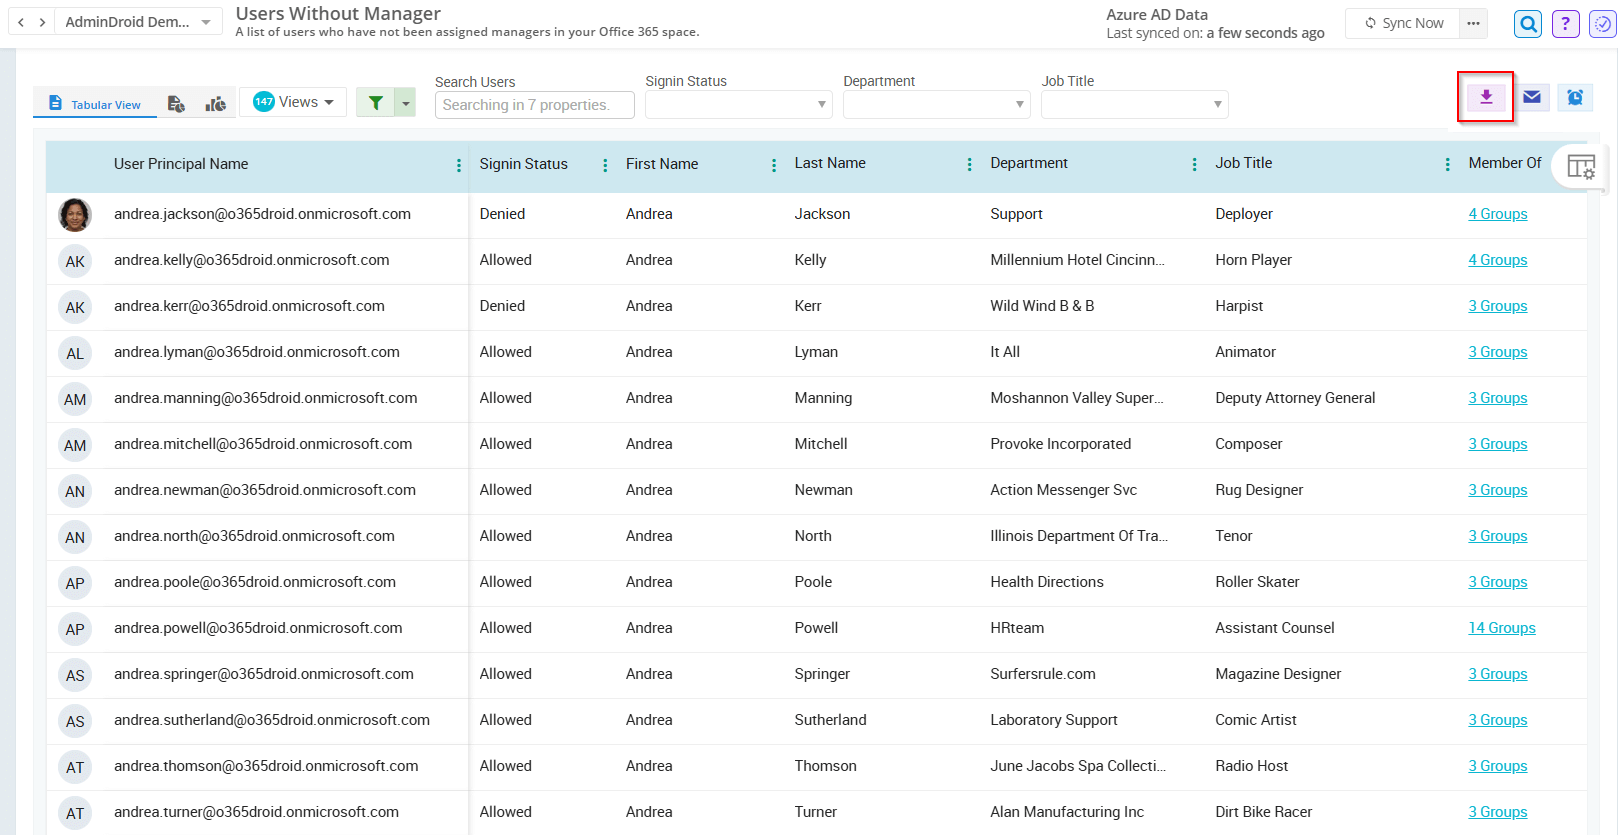The height and width of the screenshot is (835, 1618).
Task: Click the AT avatar for andrea.turner
Action: click(75, 813)
